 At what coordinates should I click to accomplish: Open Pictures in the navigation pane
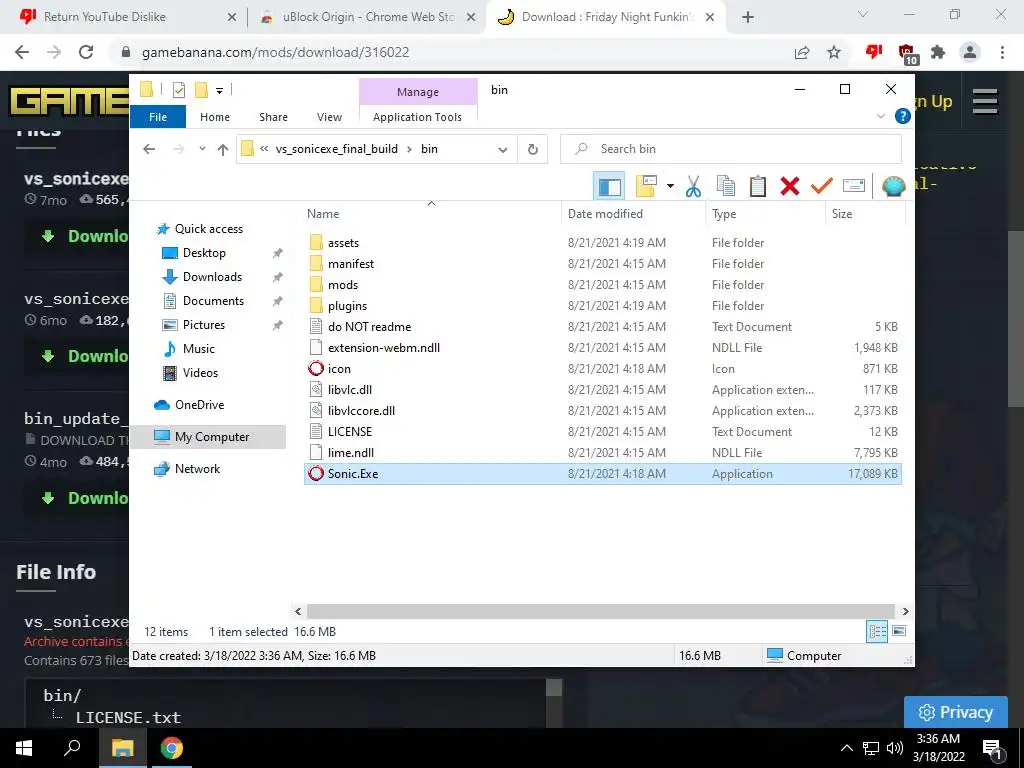click(204, 325)
